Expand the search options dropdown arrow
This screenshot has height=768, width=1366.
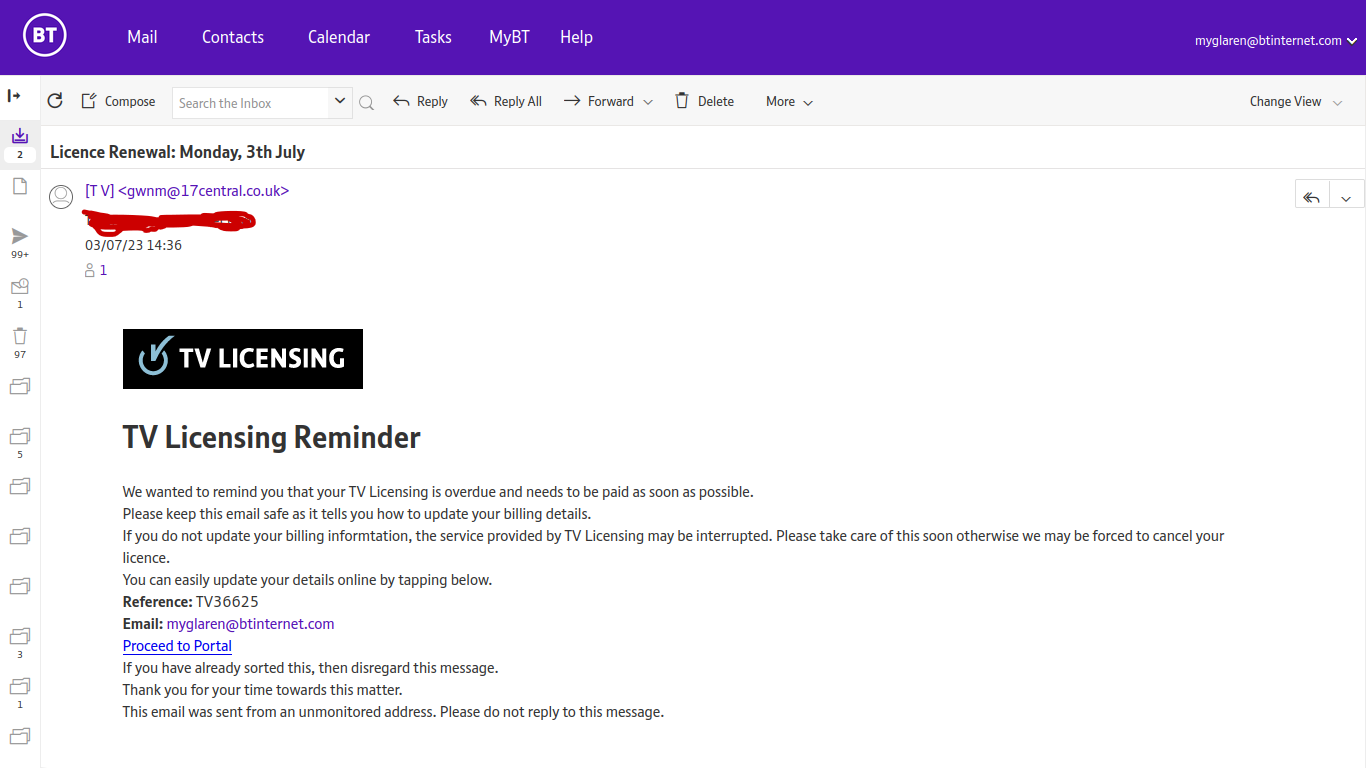tap(340, 101)
